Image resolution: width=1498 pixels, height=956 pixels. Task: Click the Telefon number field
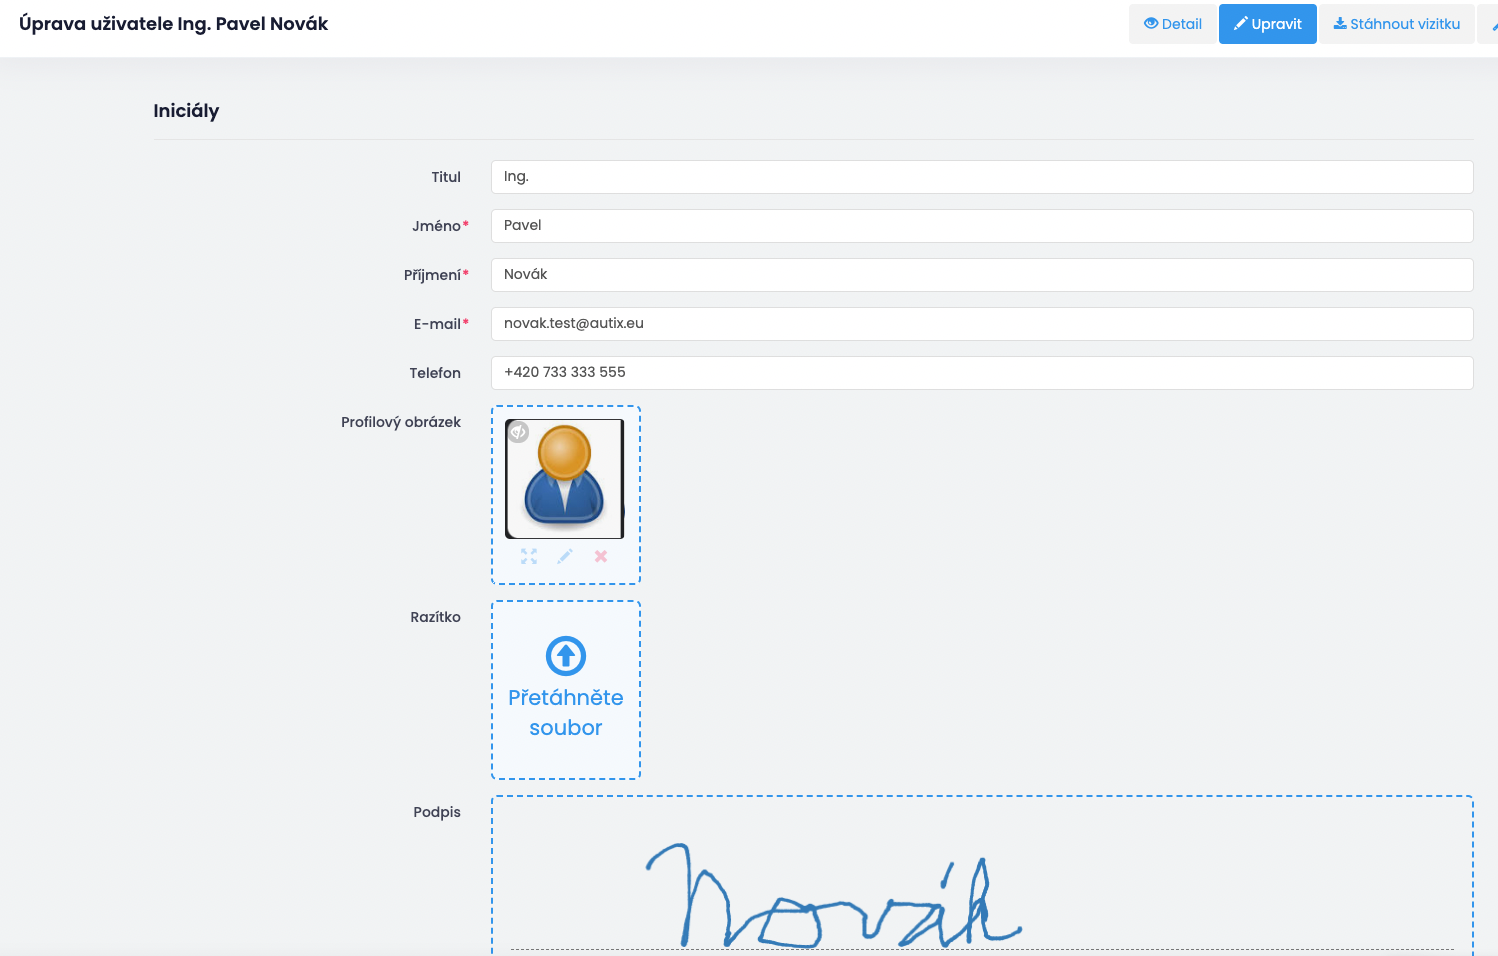982,373
